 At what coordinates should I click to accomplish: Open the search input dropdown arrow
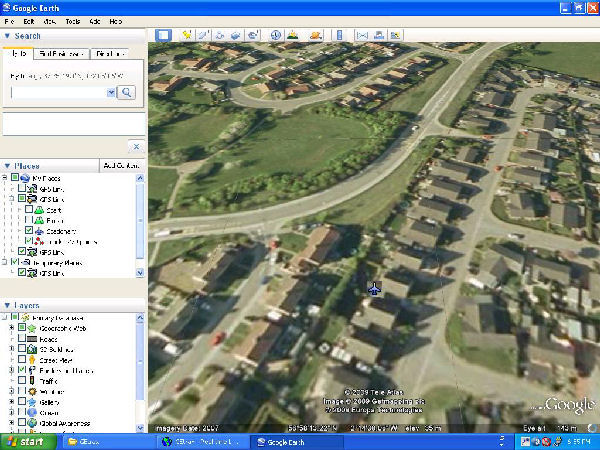(x=110, y=92)
